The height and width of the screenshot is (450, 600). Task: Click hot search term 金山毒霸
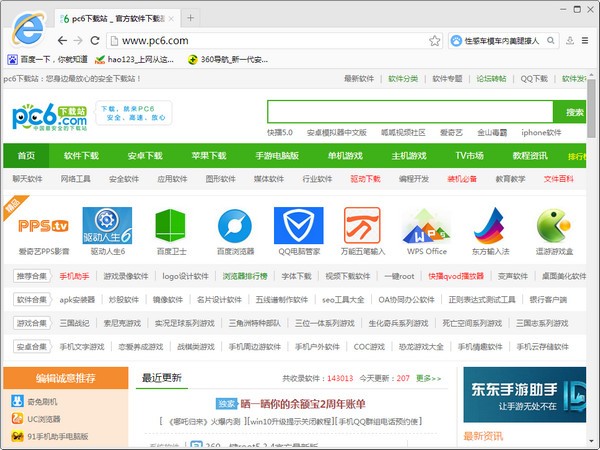(492, 132)
